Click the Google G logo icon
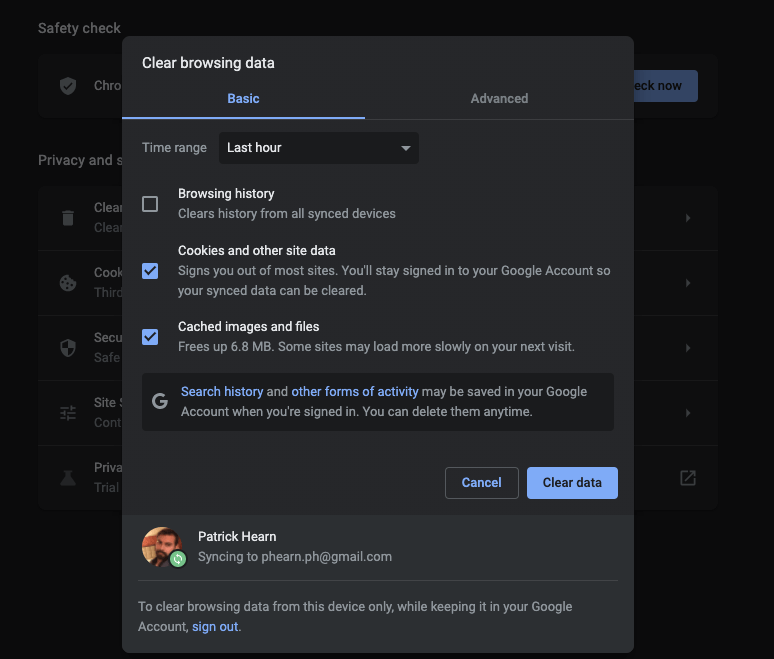This screenshot has width=774, height=659. (x=159, y=401)
